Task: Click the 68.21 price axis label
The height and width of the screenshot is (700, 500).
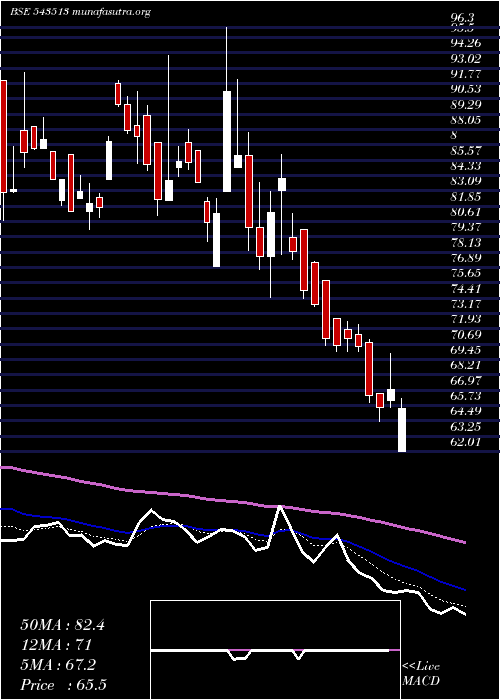Action: click(x=467, y=365)
